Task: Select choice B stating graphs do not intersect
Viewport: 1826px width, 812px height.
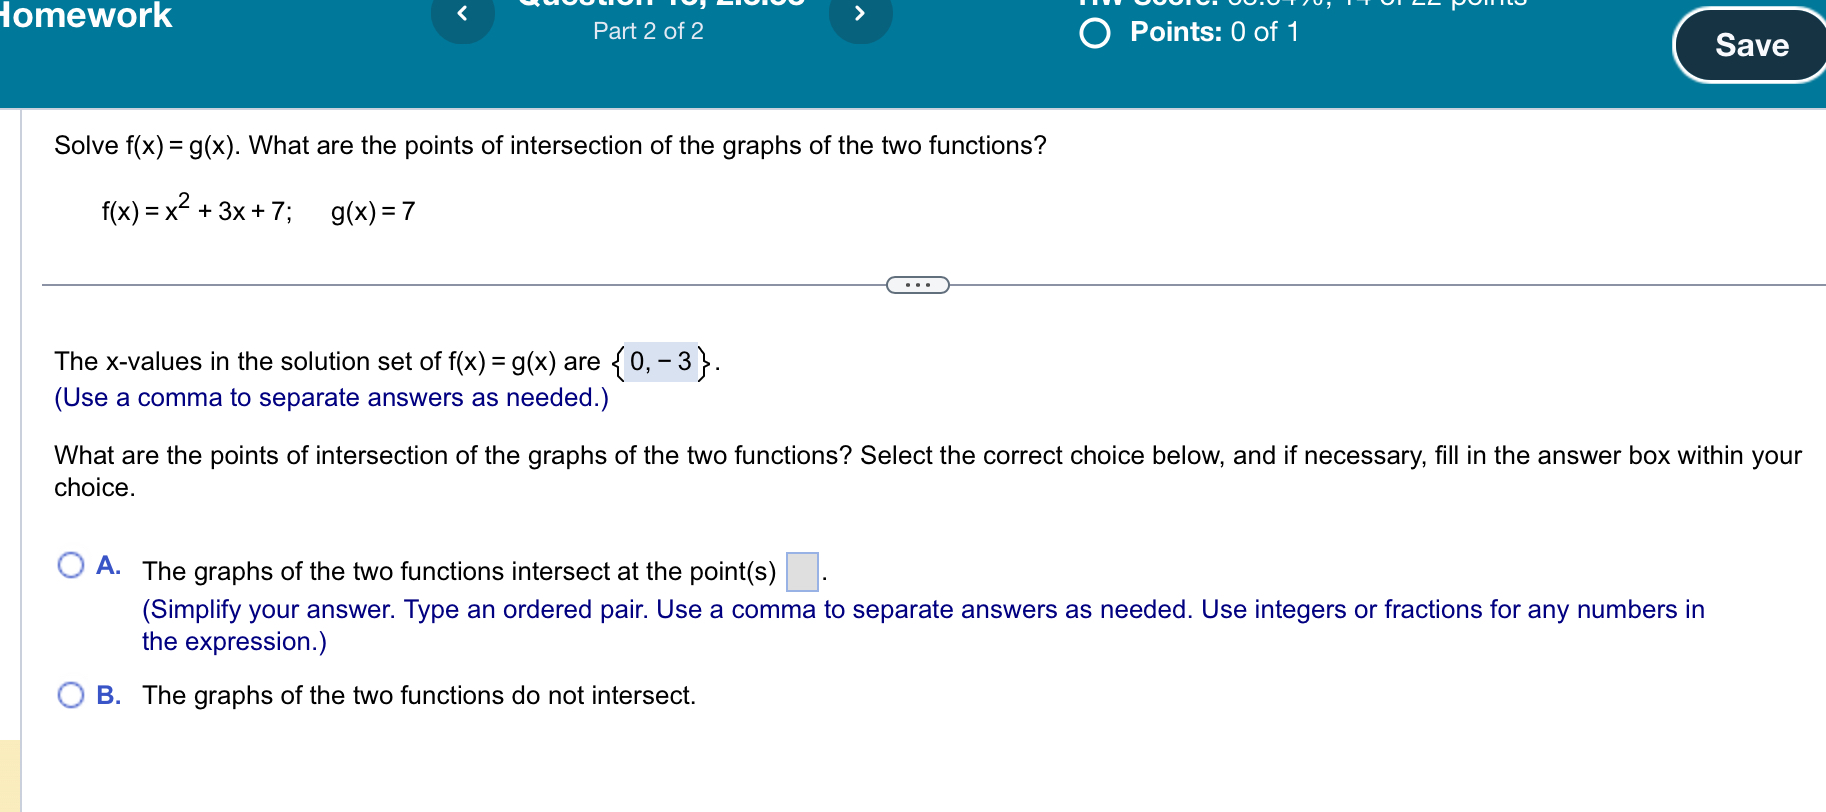Action: 70,693
